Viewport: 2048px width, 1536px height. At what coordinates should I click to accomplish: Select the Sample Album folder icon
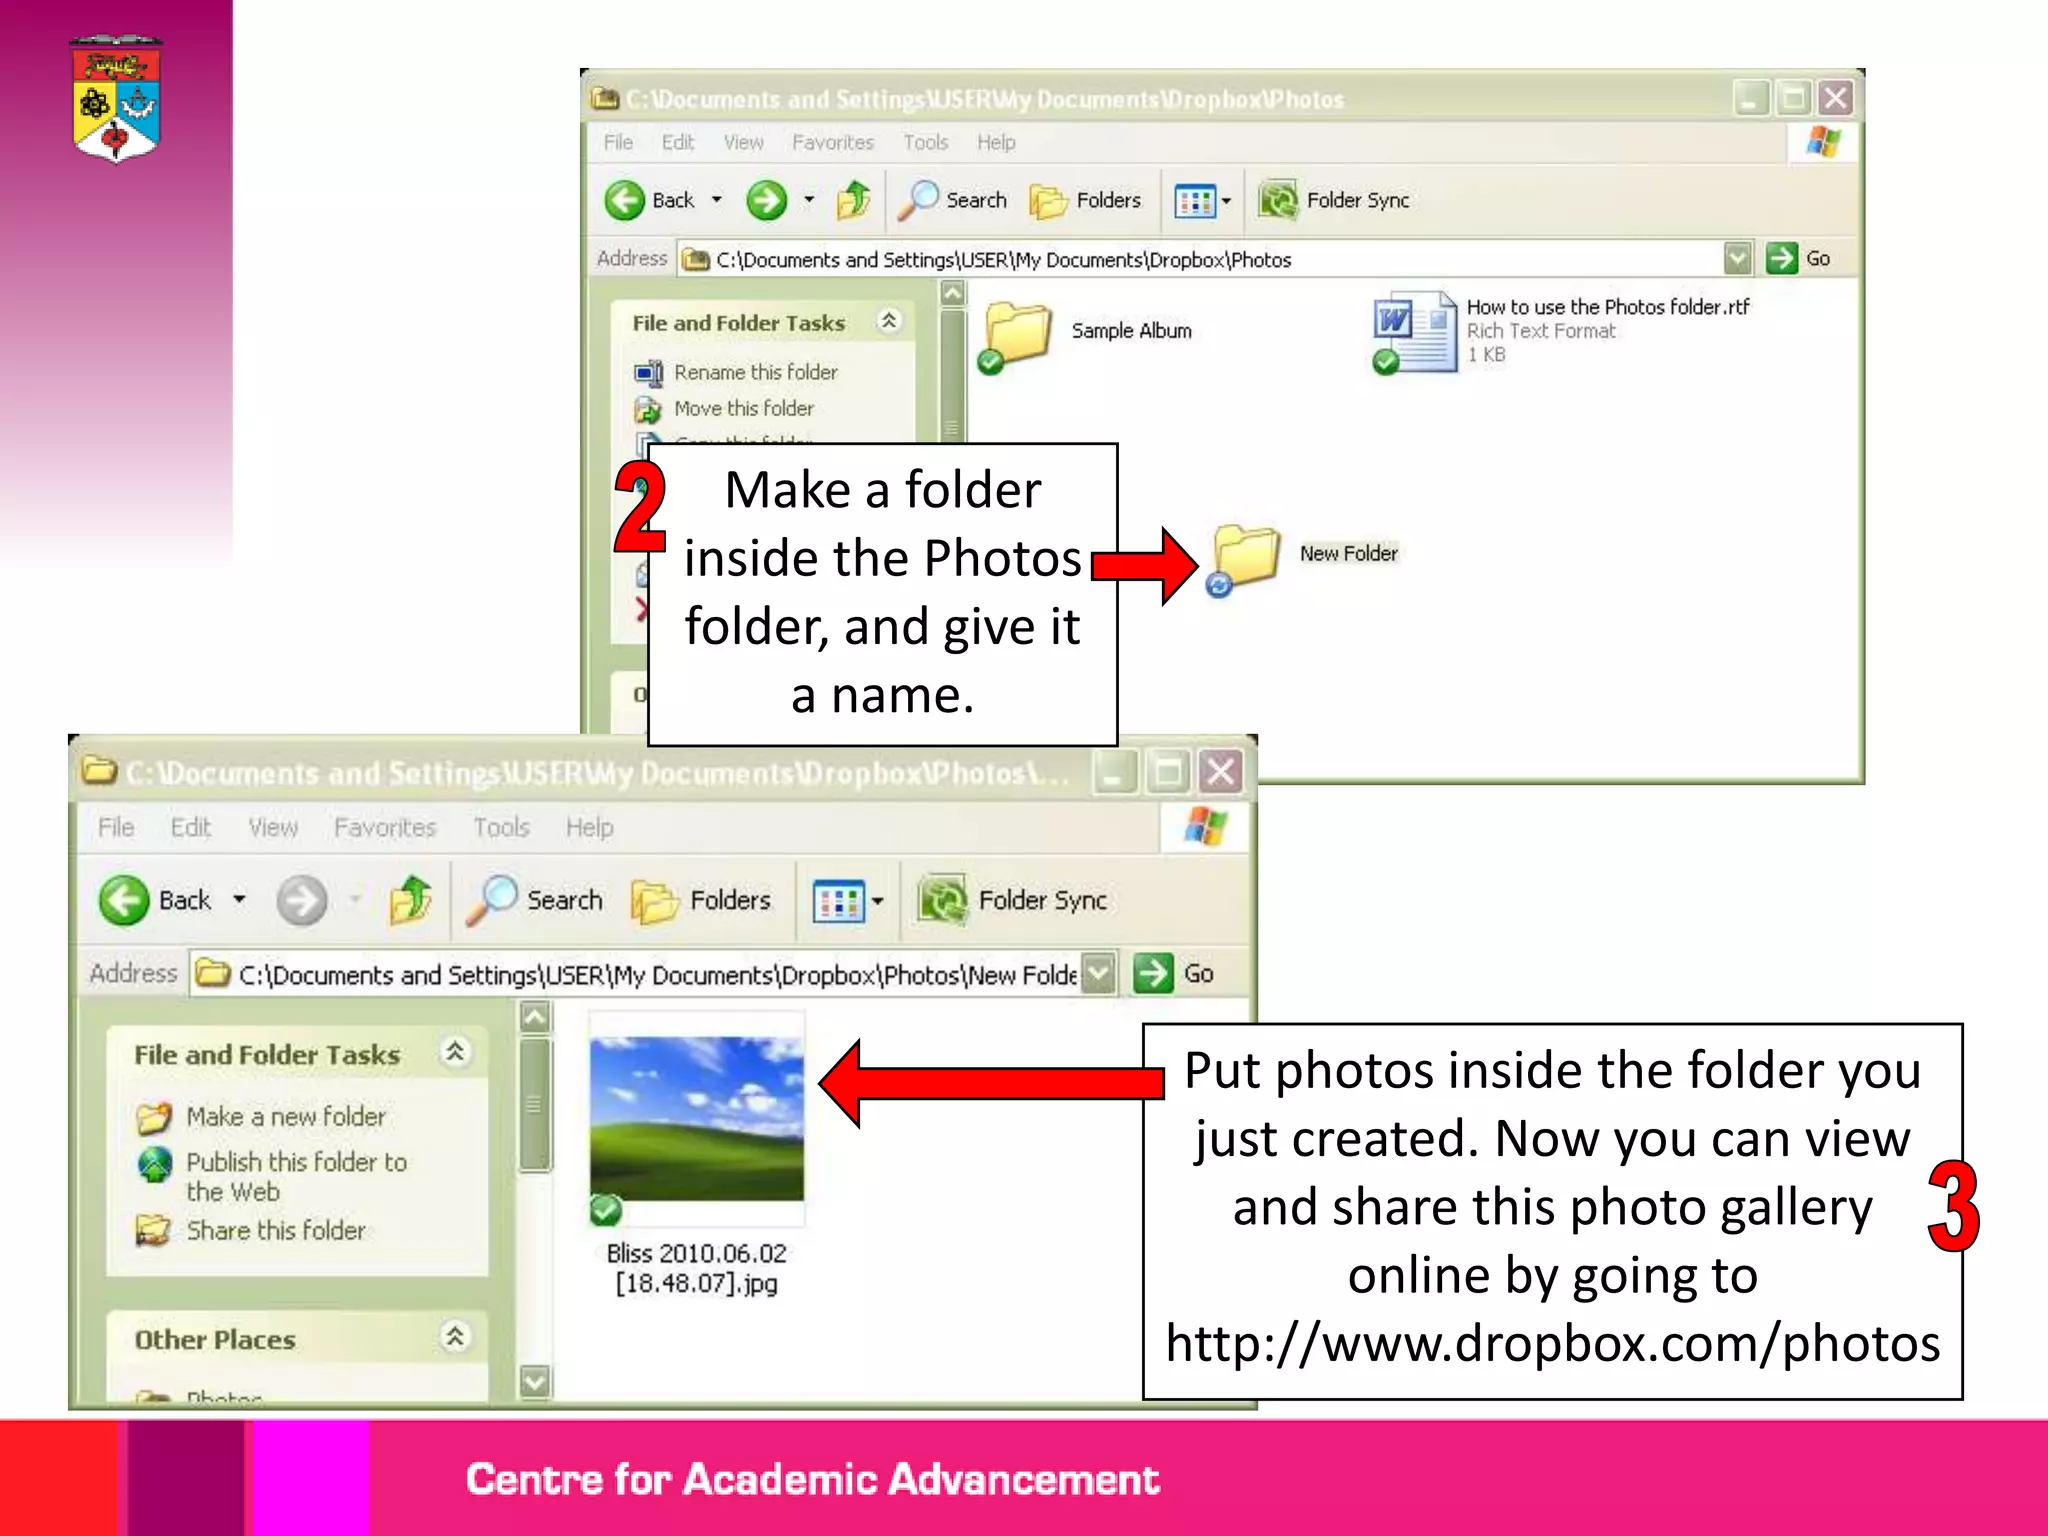click(1014, 338)
